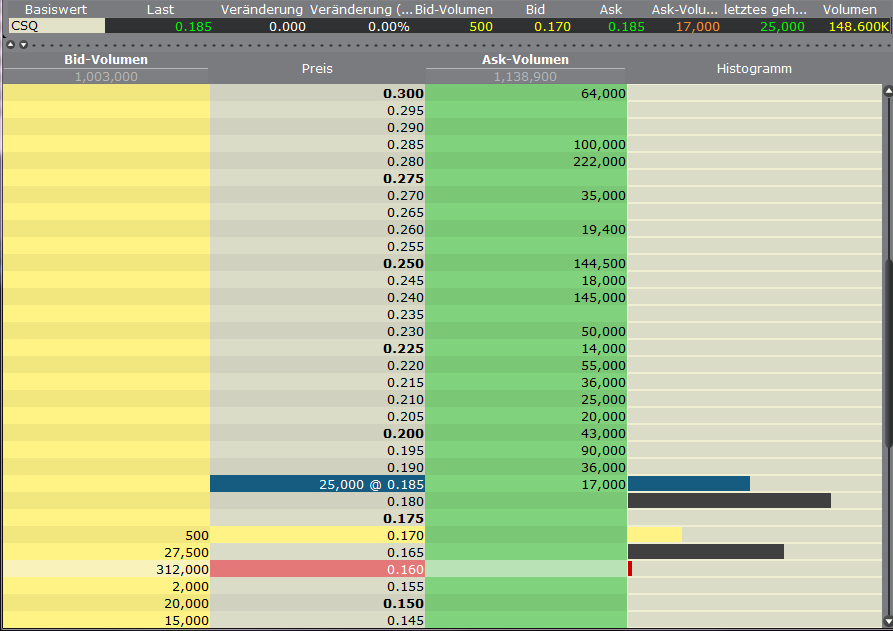This screenshot has height=631, width=893.
Task: Click the Volumen value 148.60K
Action: click(x=858, y=26)
